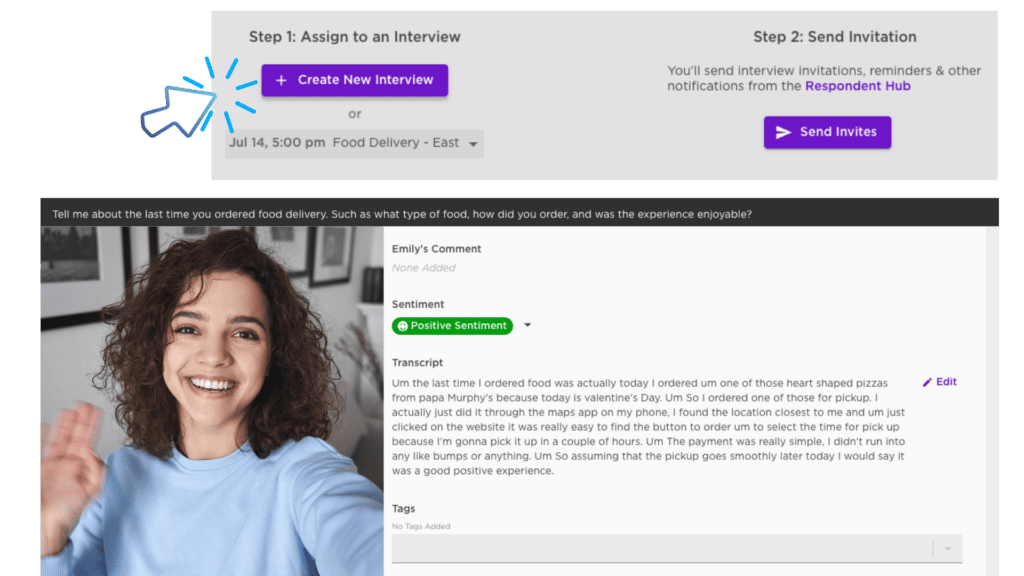Click the transcript text paragraph

click(648, 426)
